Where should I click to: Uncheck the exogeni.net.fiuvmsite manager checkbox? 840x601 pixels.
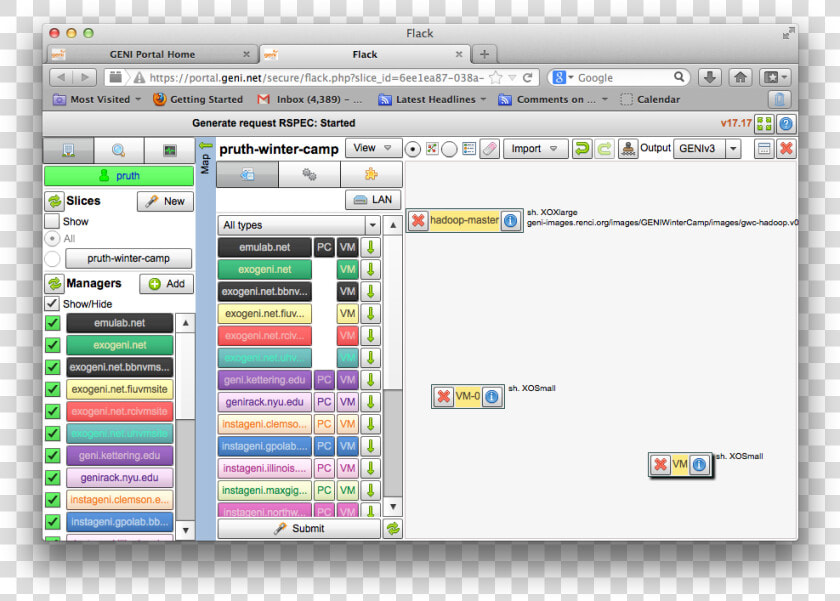tap(52, 389)
